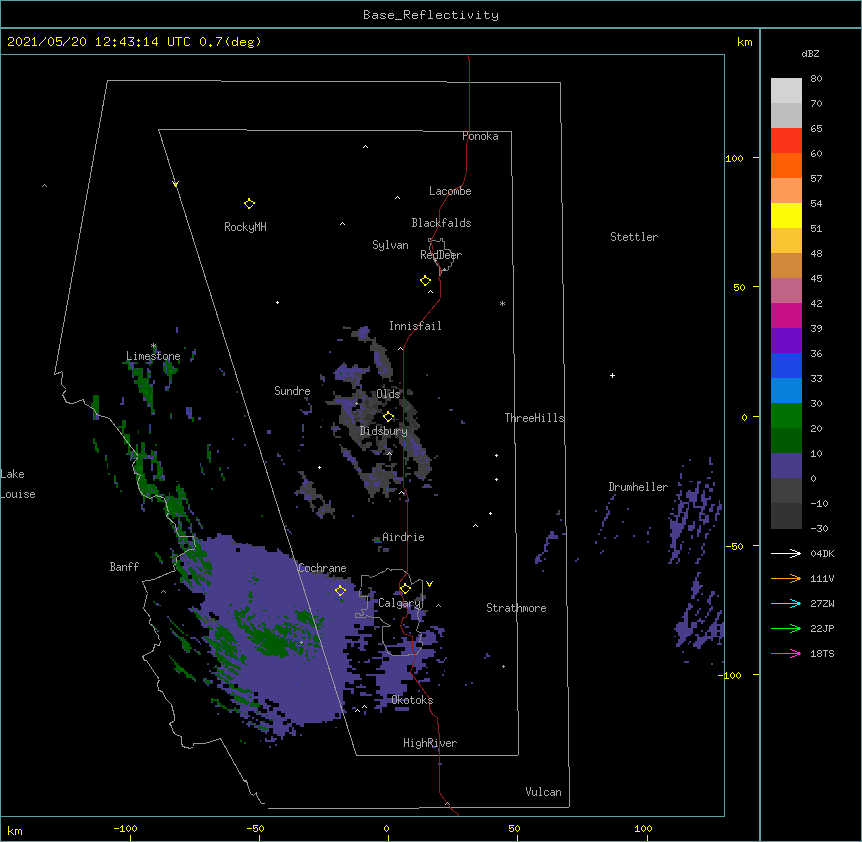Pick the yellow 54-51 dBZ color swatch

coord(786,215)
